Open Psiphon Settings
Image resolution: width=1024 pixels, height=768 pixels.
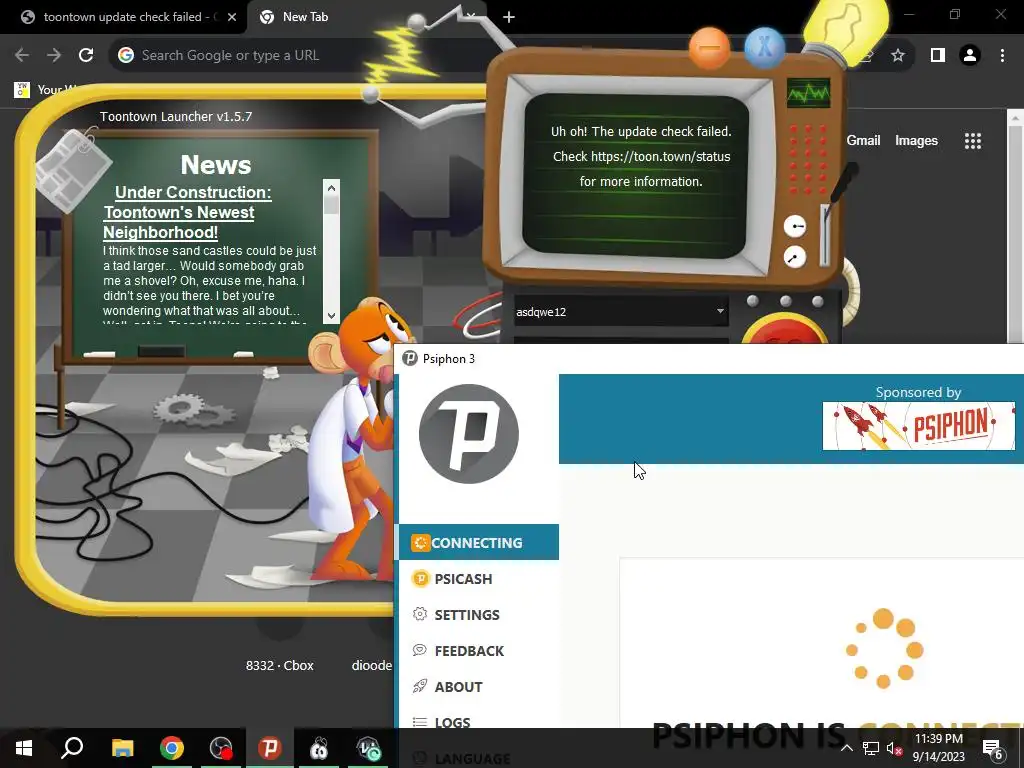tap(477, 615)
